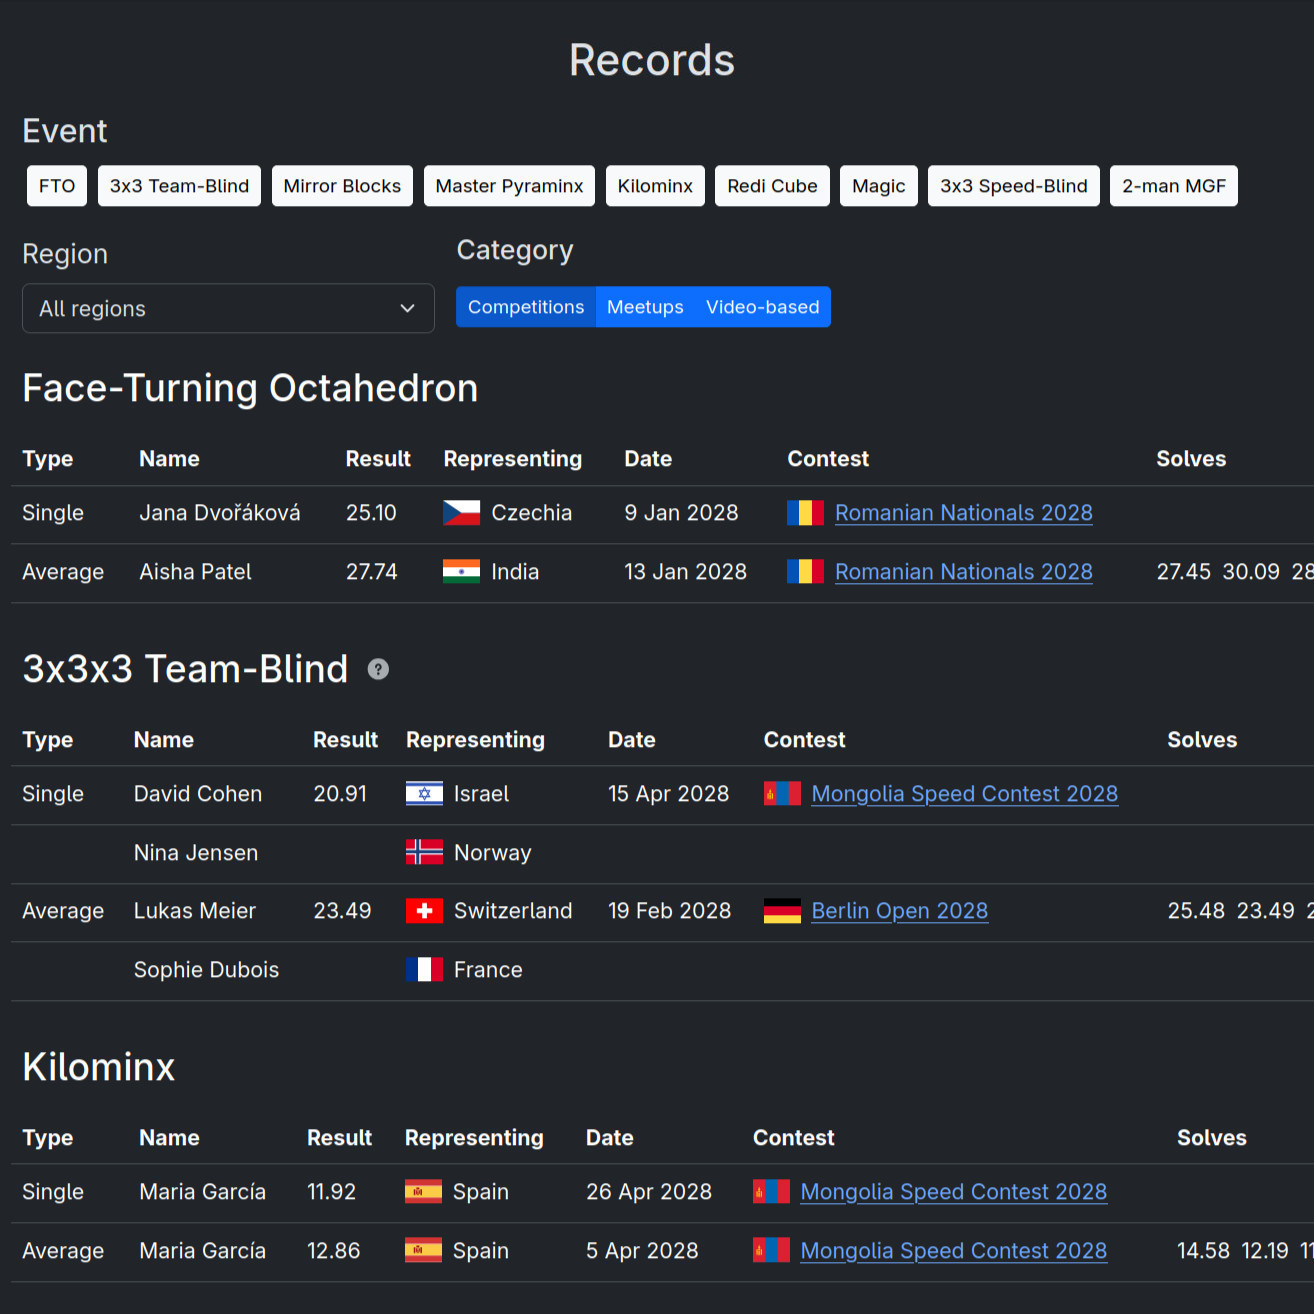
Task: Open the help tooltip for 3x3x3 Team-Blind
Action: coord(378,669)
